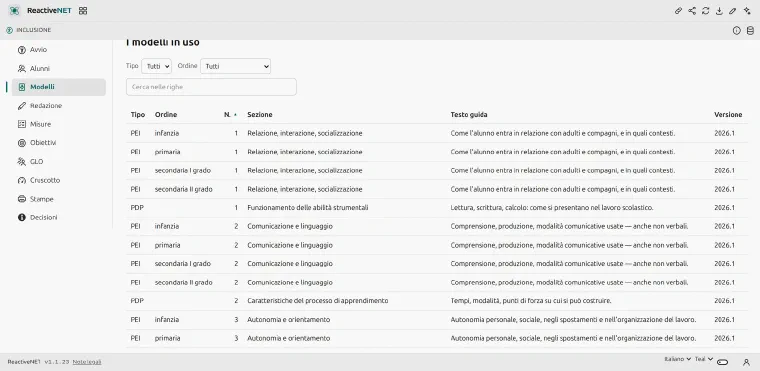Click 'Tempi, modalità, punti di forza' guide text
The image size is (760, 371).
click(531, 301)
